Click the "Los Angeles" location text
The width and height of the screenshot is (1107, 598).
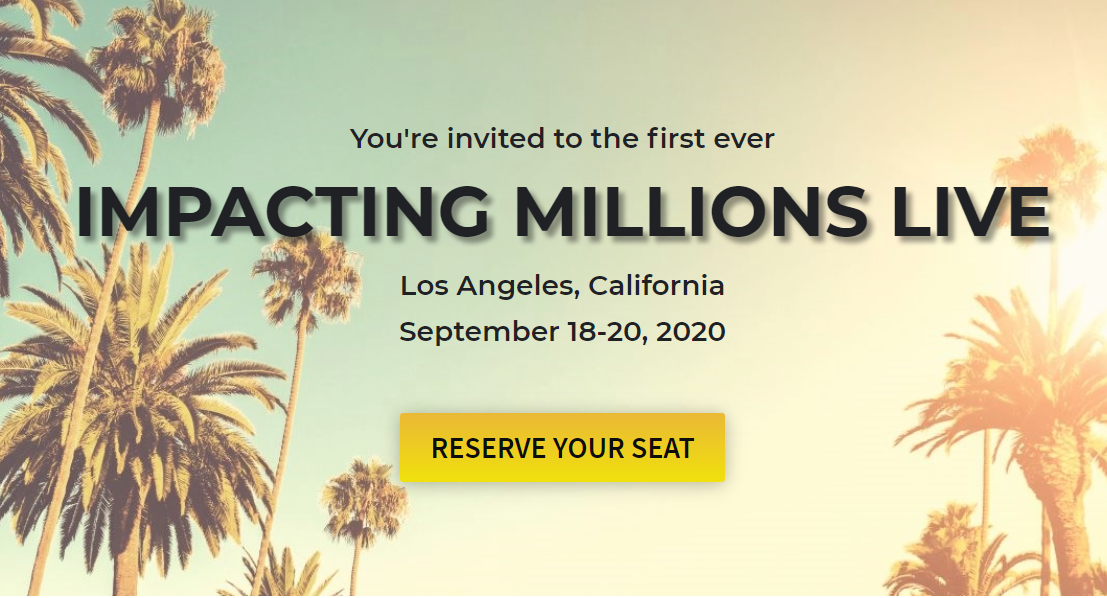(489, 286)
